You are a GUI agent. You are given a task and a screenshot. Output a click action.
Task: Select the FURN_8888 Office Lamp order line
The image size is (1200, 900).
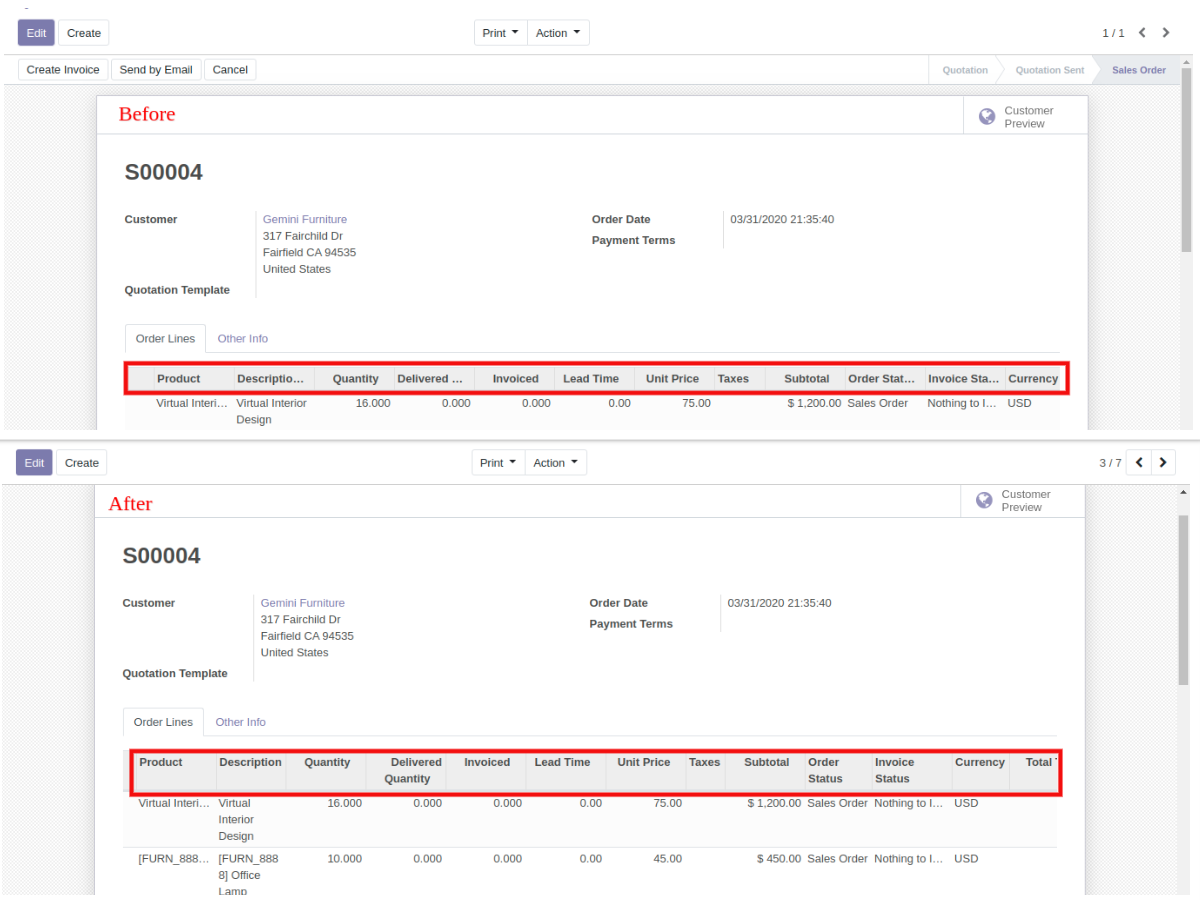click(174, 859)
